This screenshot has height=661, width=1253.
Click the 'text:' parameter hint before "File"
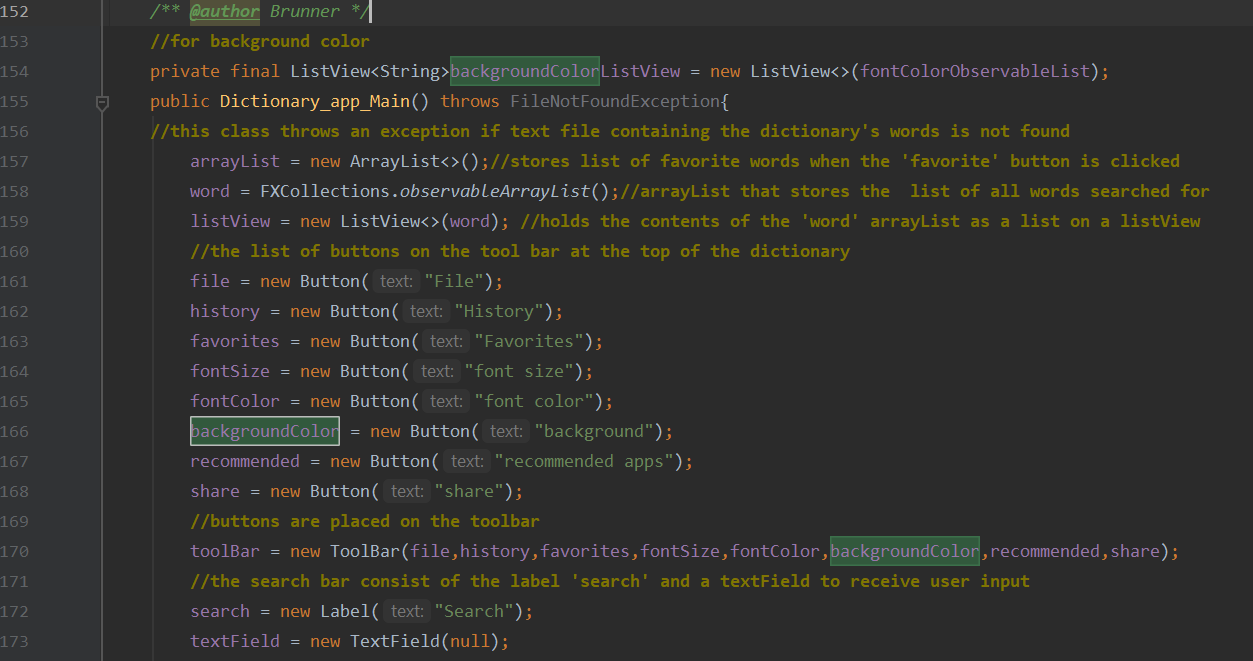[396, 281]
